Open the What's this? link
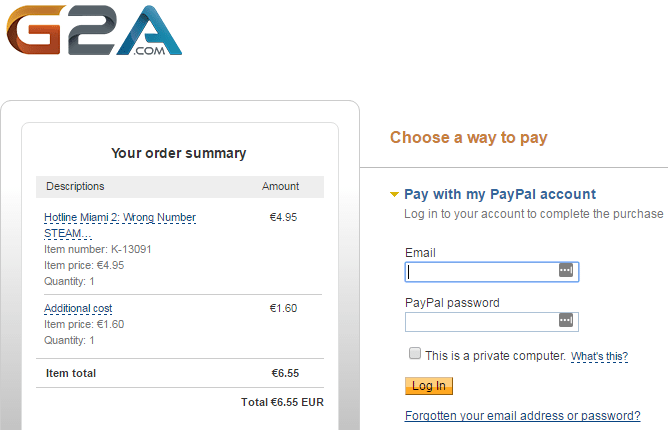 599,356
